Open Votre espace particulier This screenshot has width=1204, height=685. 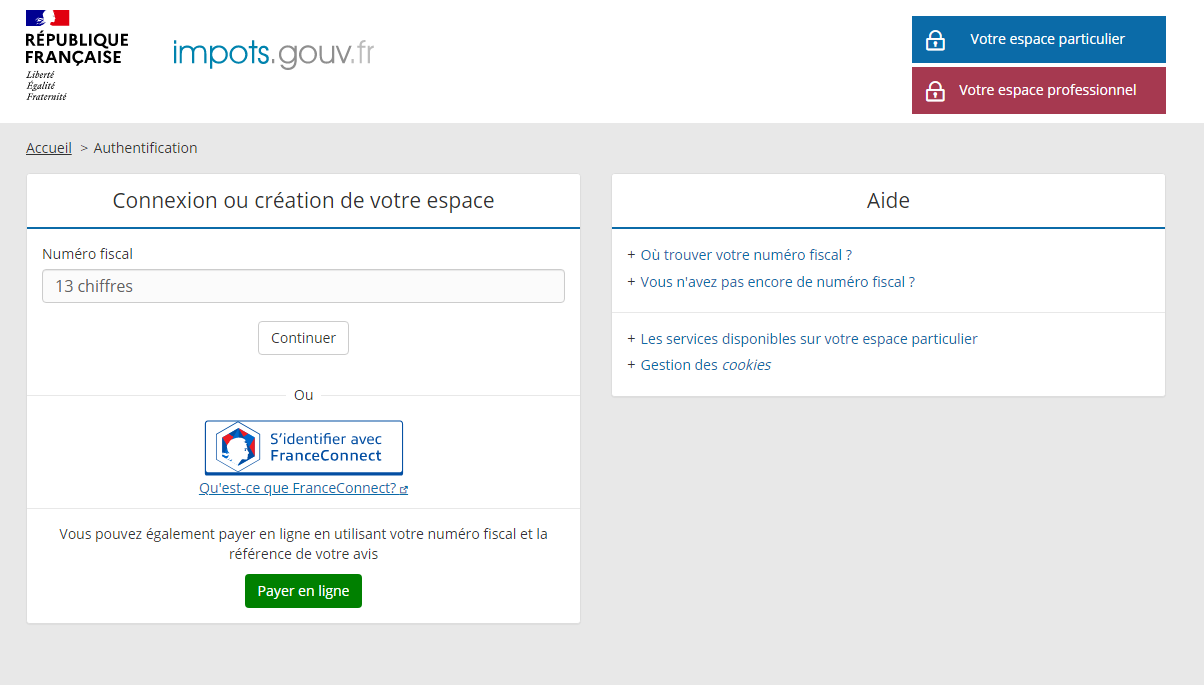tap(1039, 39)
